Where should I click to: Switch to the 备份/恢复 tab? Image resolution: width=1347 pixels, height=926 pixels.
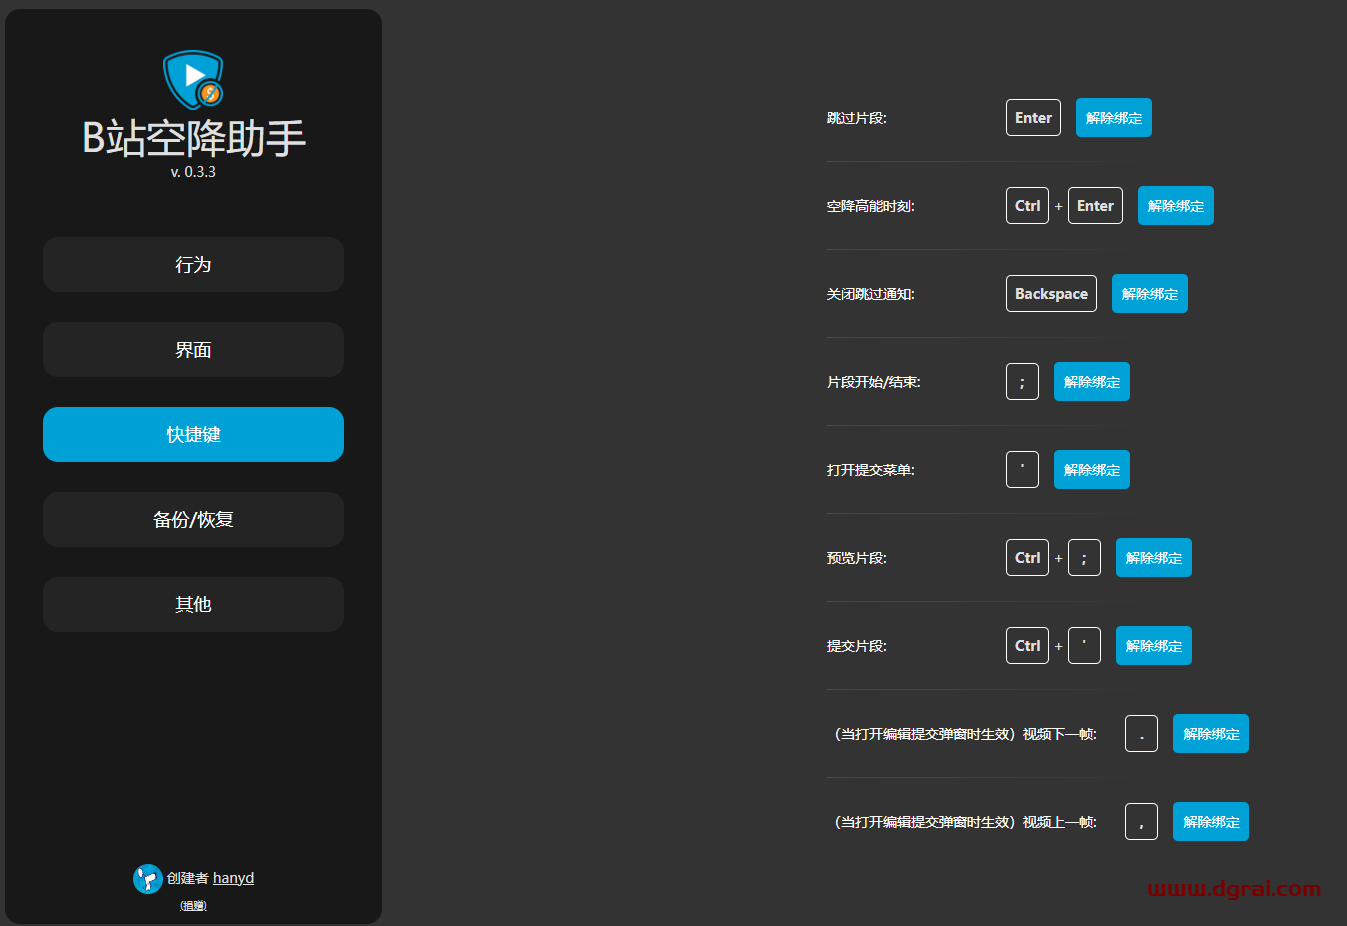193,519
